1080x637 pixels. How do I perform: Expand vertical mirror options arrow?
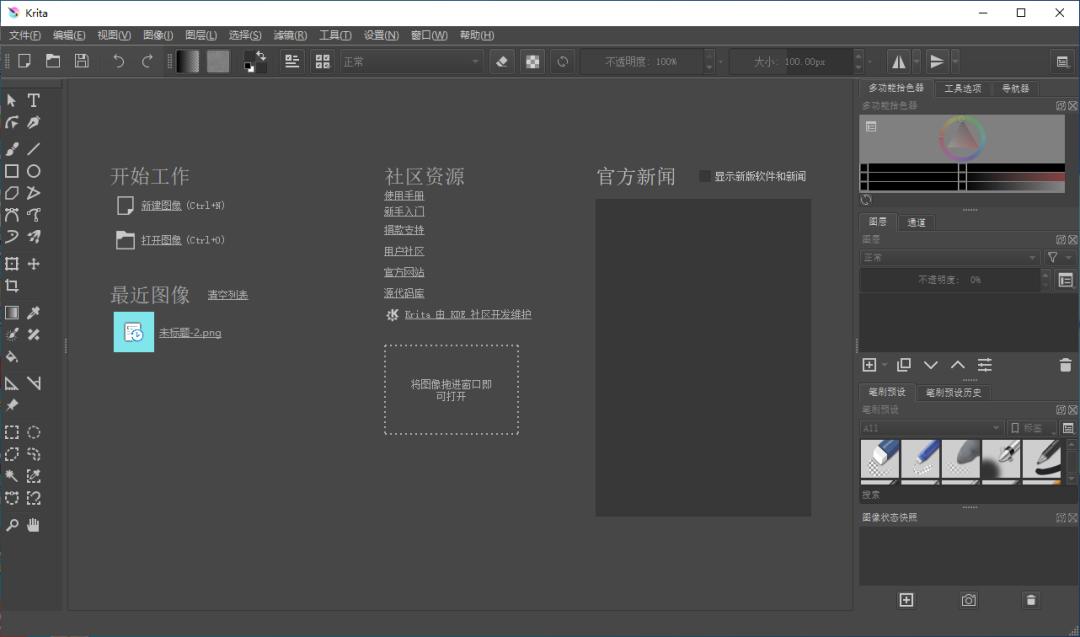click(x=955, y=61)
